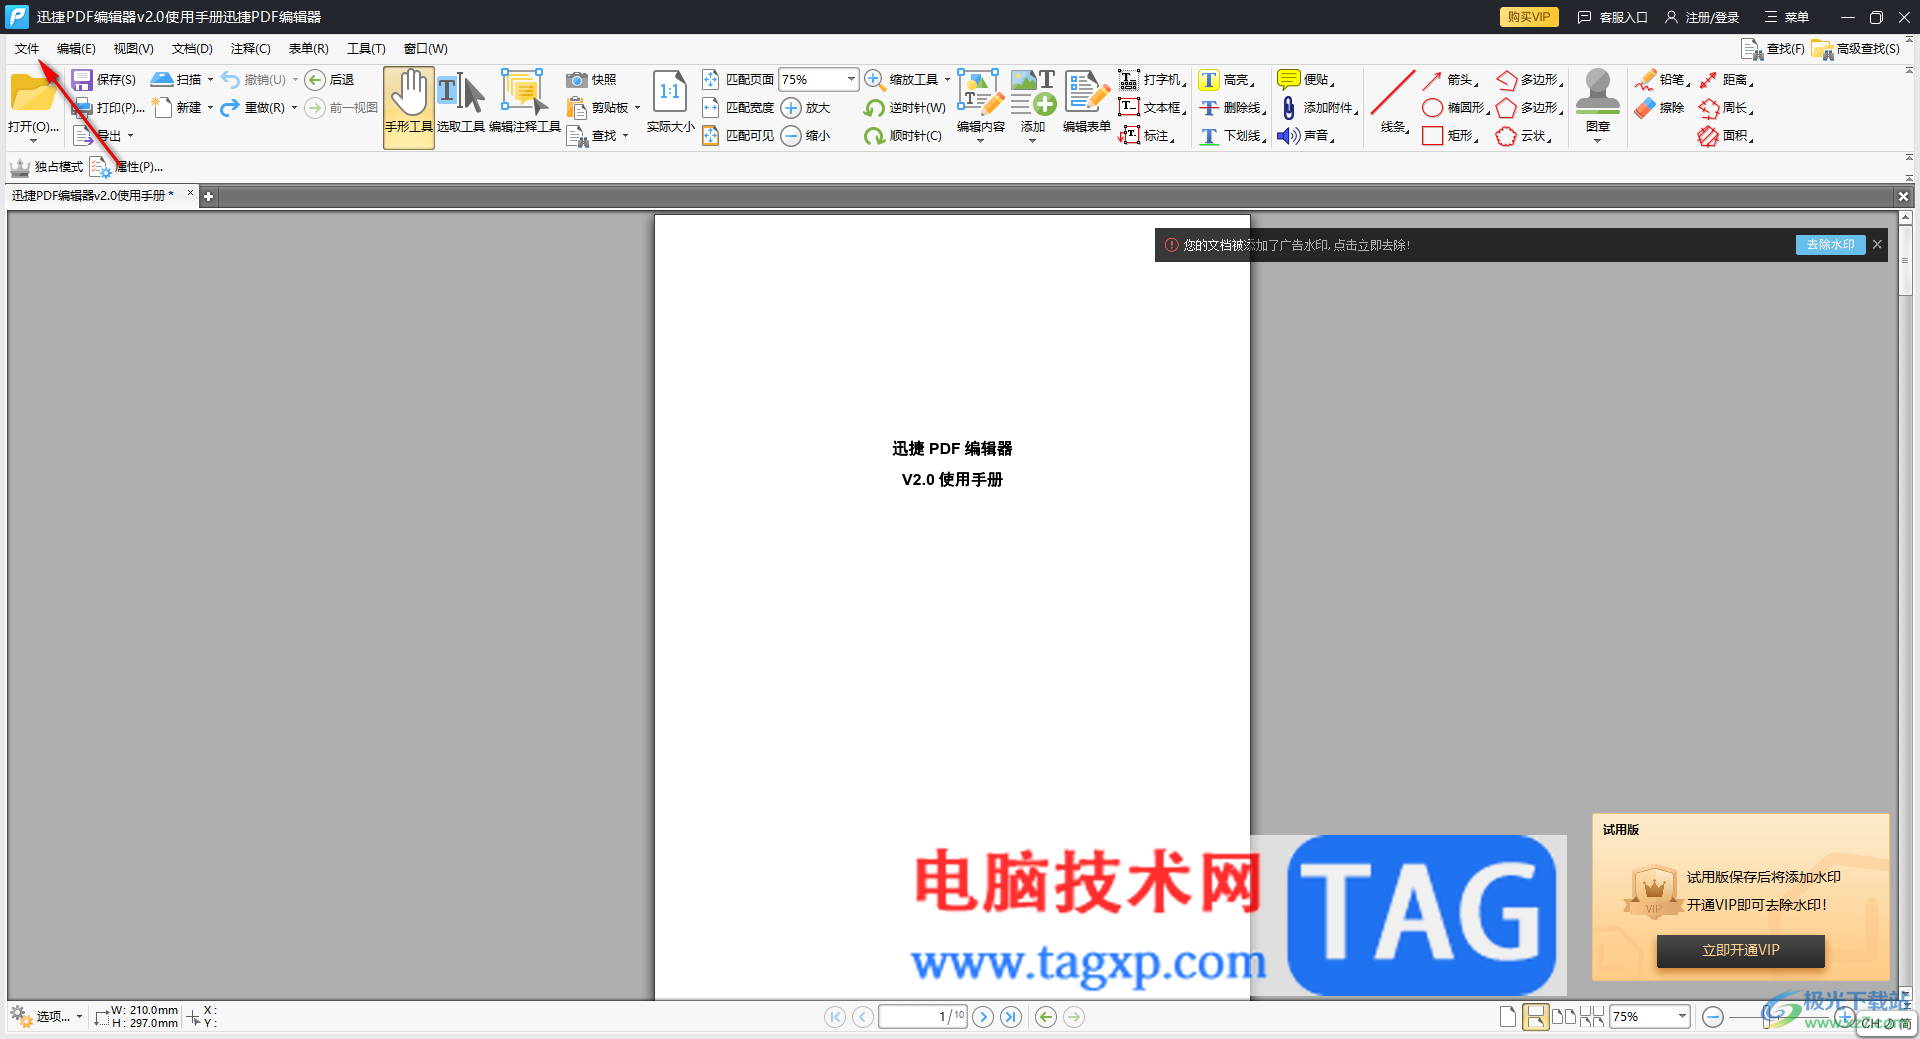Enable single page layout view
This screenshot has height=1039, width=1920.
pos(1508,1017)
